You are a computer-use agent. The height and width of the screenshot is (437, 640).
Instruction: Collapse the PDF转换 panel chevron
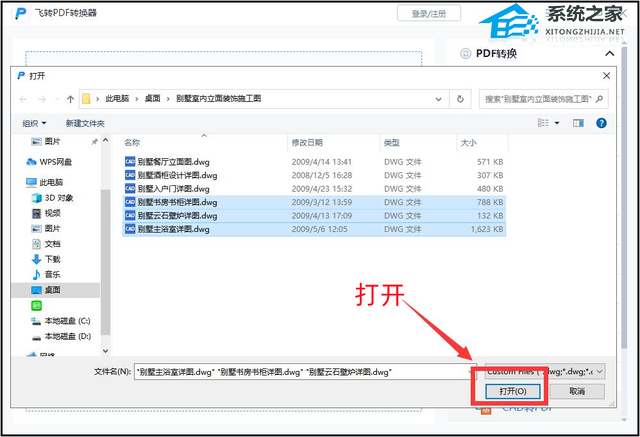pyautogui.click(x=609, y=53)
